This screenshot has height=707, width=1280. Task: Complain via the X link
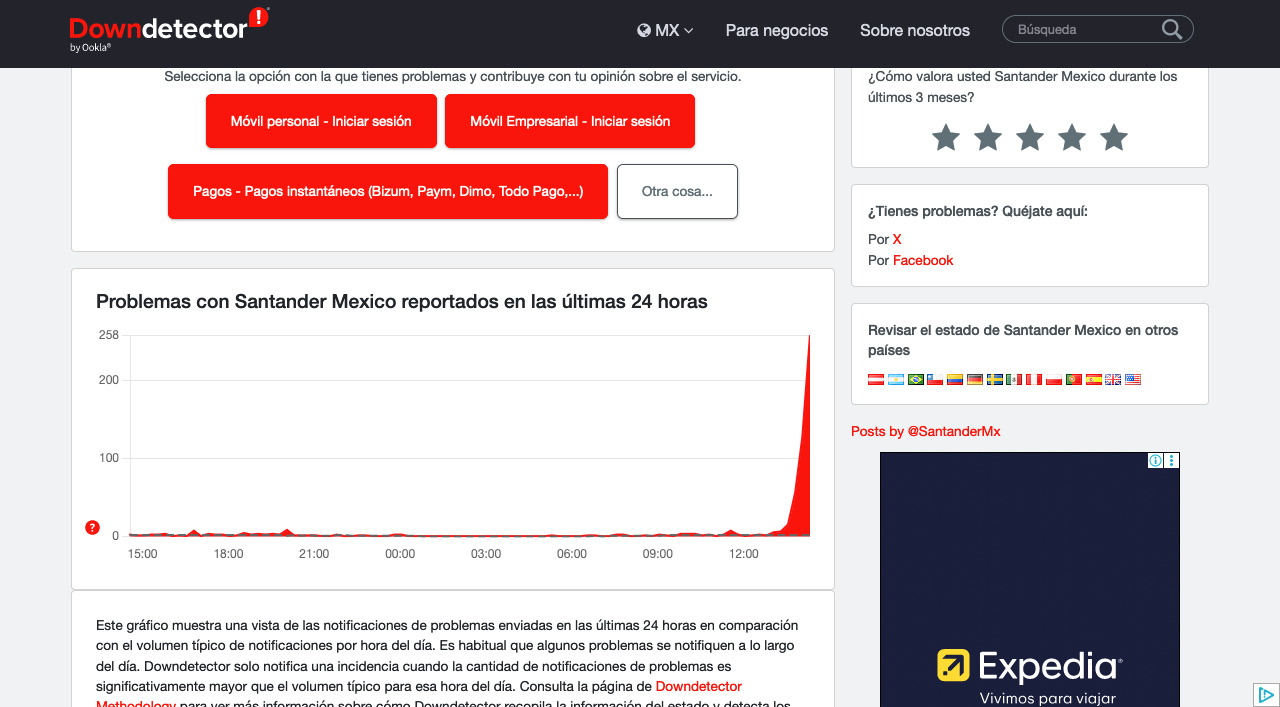[x=897, y=239]
